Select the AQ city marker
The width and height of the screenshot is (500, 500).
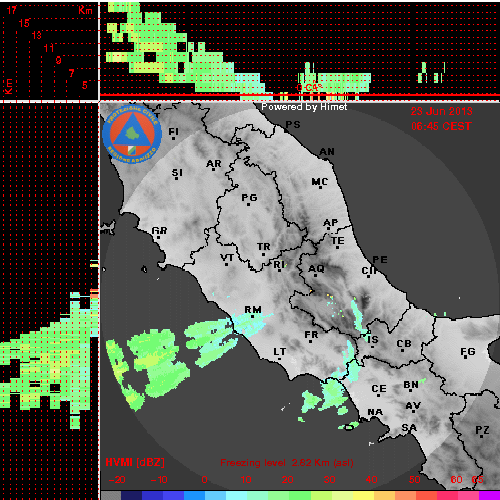coord(315,275)
